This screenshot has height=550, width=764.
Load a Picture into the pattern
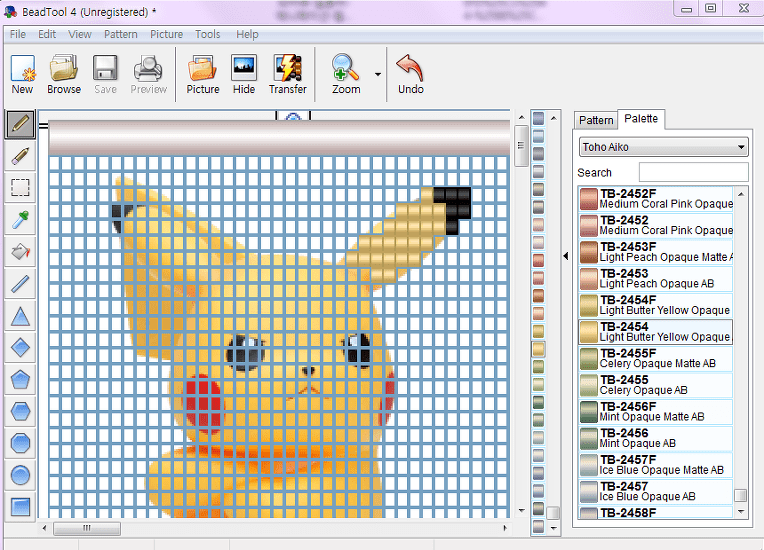(x=203, y=74)
